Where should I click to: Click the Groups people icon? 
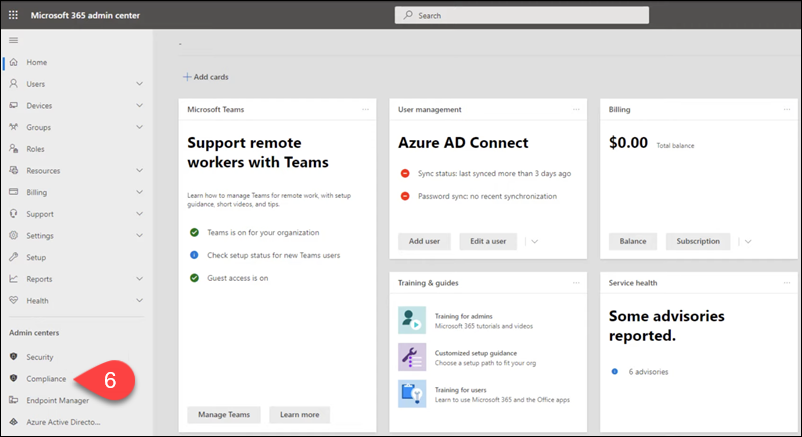pyautogui.click(x=14, y=127)
